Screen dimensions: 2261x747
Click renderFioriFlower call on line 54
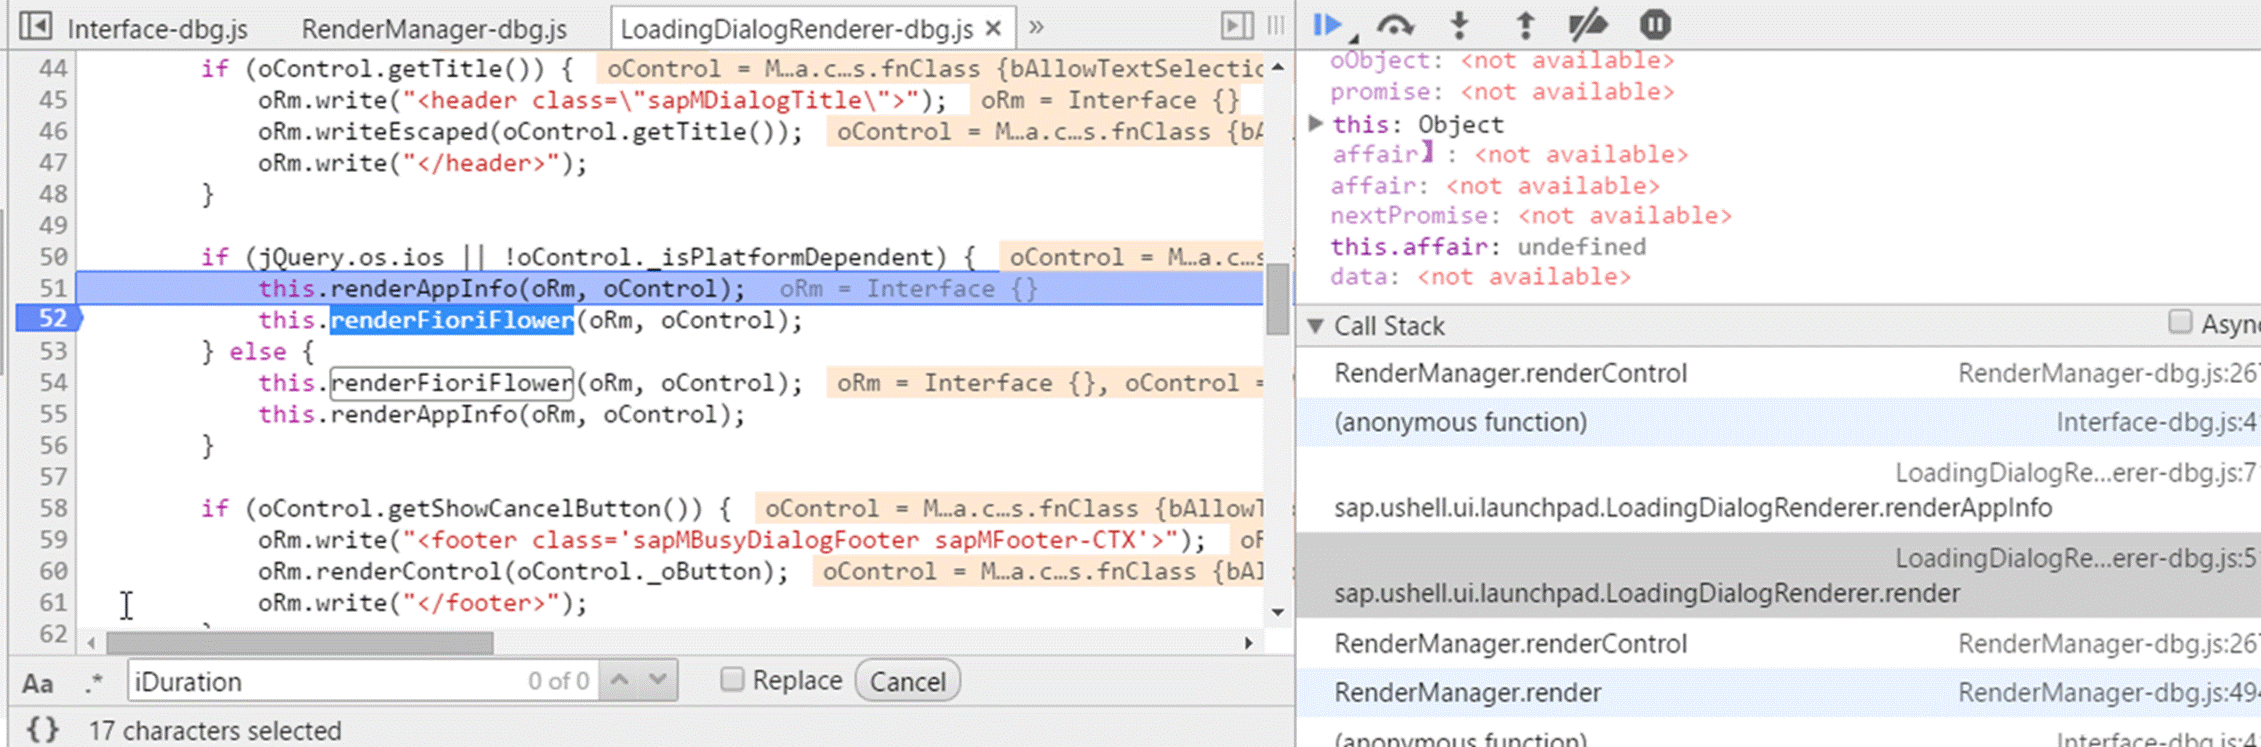pyautogui.click(x=452, y=383)
